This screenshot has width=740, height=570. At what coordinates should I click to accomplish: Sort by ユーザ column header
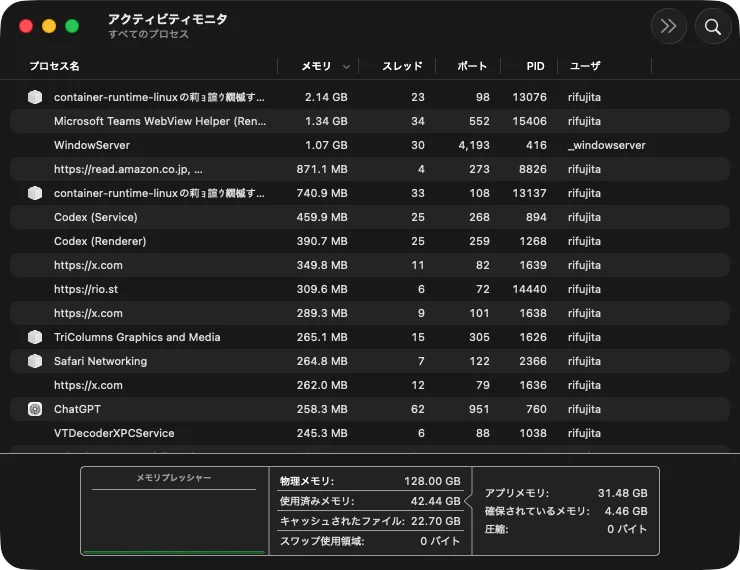click(585, 66)
